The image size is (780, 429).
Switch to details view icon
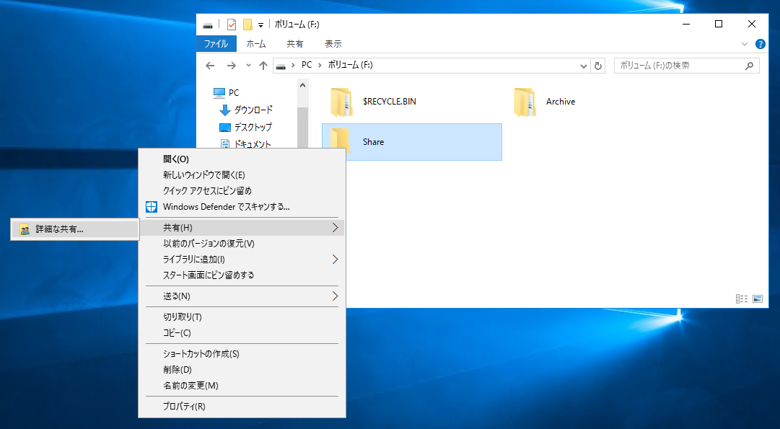tap(741, 299)
